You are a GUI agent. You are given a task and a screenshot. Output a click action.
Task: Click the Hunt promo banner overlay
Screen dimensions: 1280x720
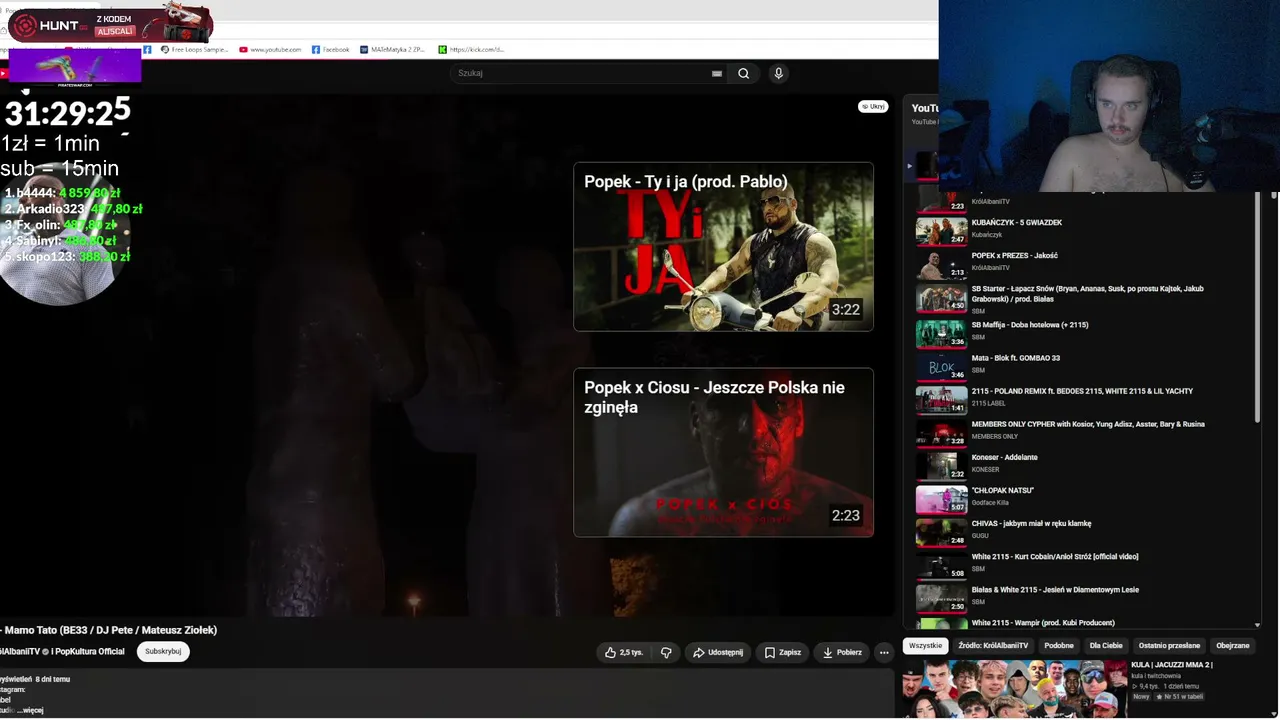[110, 25]
